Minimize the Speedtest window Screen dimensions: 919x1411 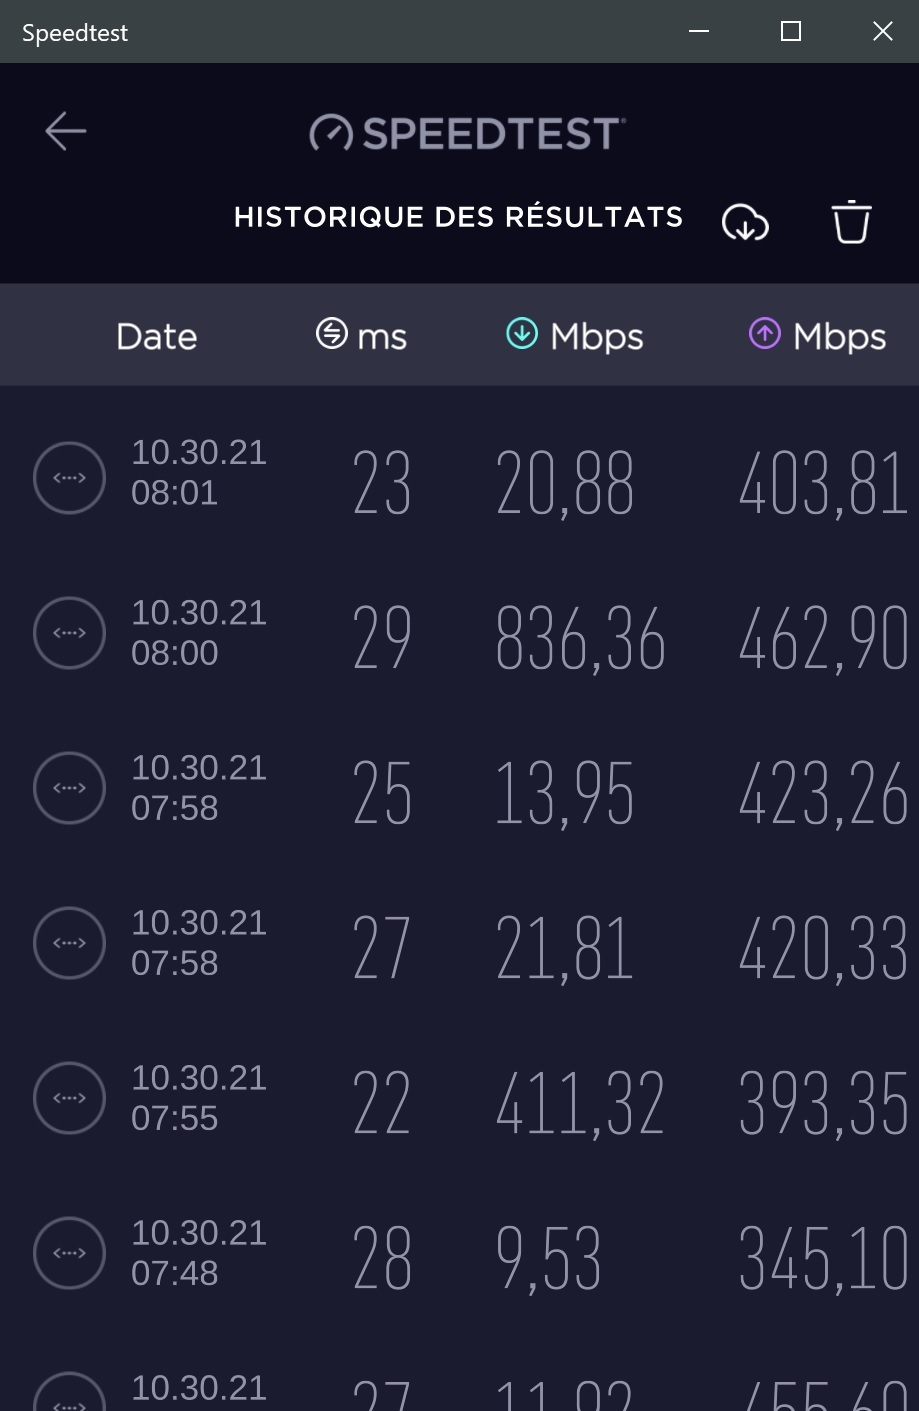coord(699,31)
